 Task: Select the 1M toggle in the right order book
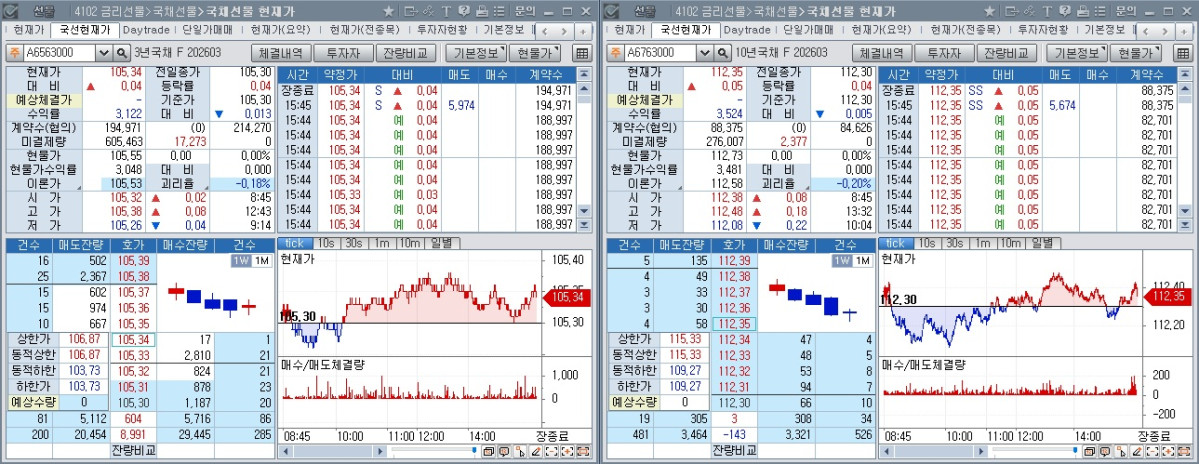pos(863,261)
